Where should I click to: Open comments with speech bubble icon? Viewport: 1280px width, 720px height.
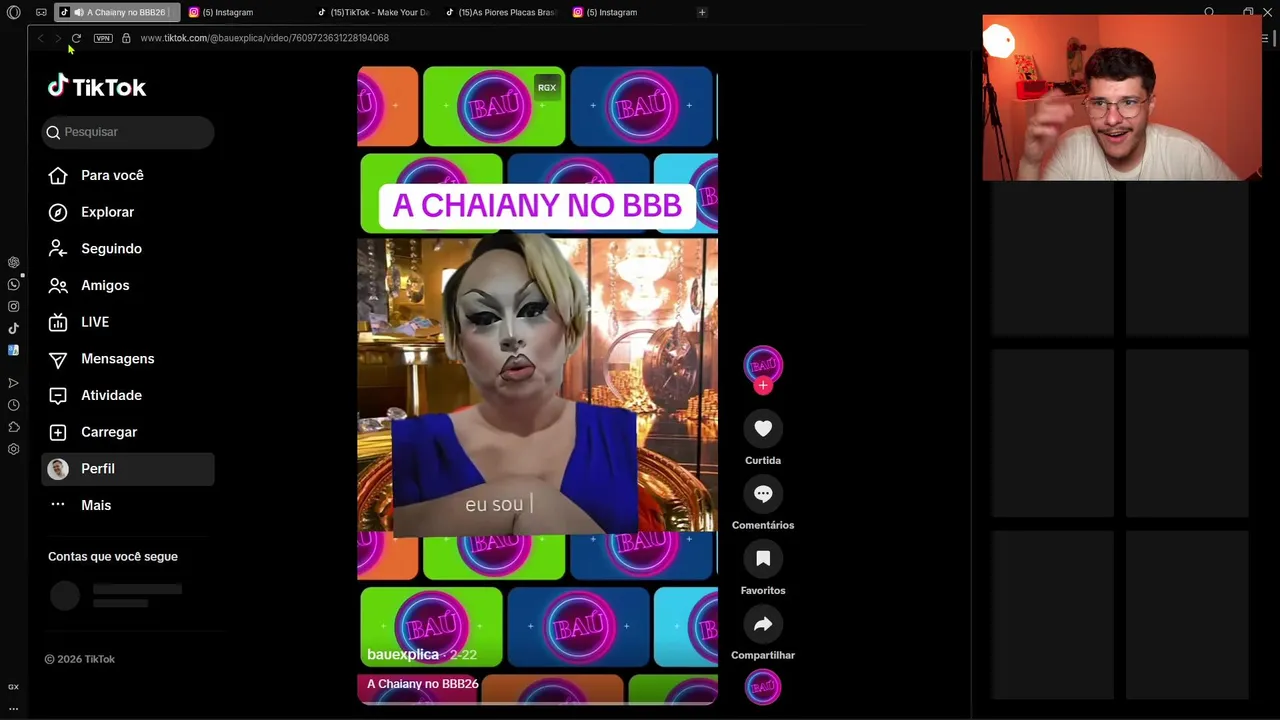tap(763, 493)
